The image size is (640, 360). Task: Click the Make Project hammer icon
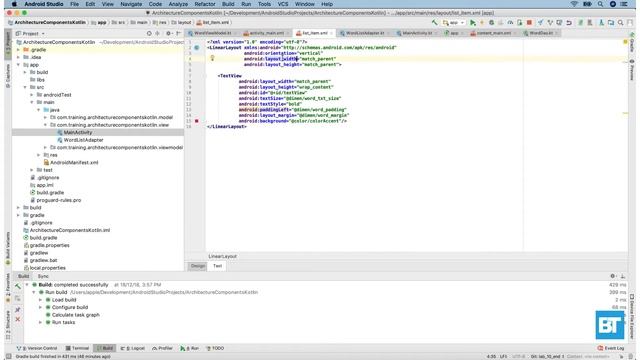[x=435, y=23]
